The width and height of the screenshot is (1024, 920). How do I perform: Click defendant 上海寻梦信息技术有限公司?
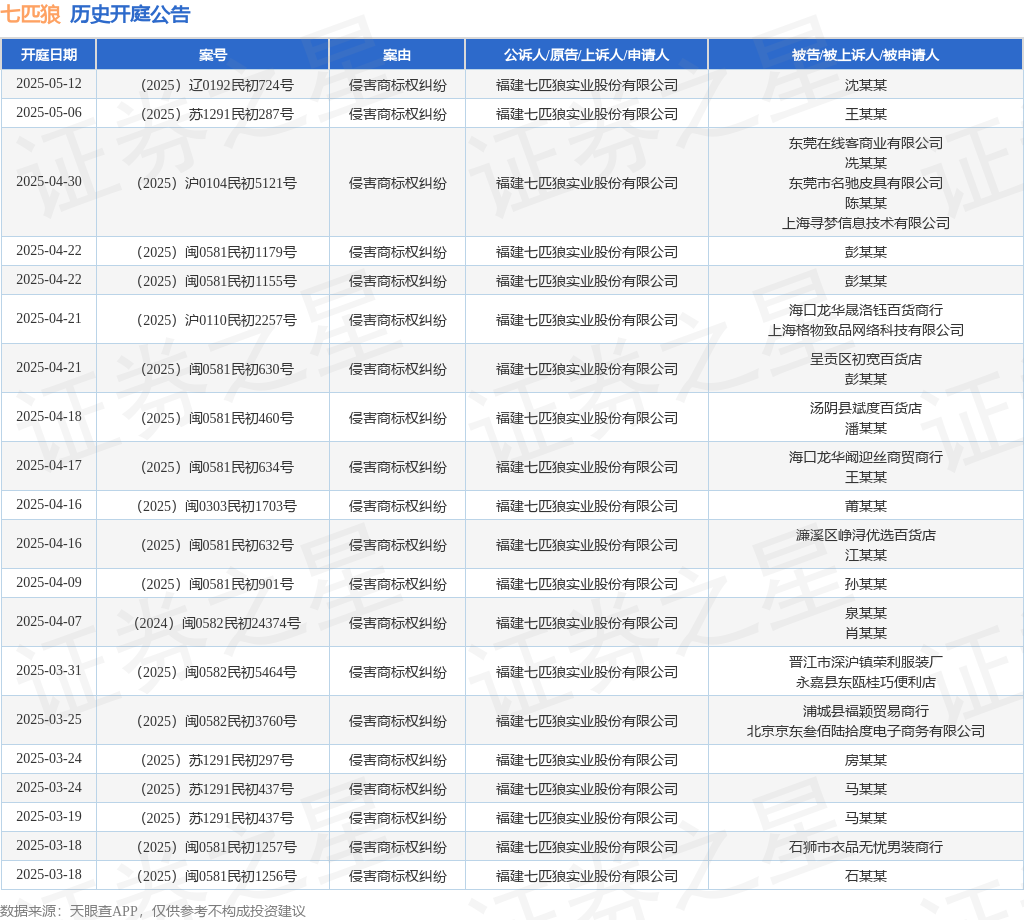tap(866, 223)
